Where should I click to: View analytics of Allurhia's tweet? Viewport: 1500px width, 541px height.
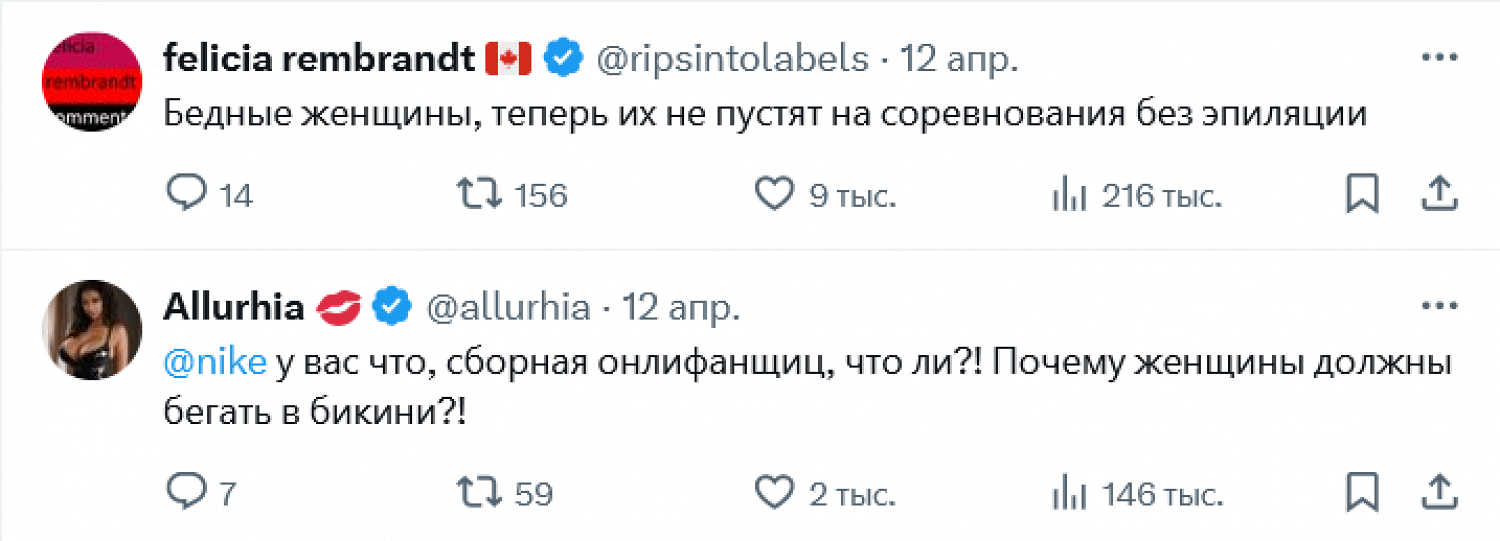[1070, 493]
